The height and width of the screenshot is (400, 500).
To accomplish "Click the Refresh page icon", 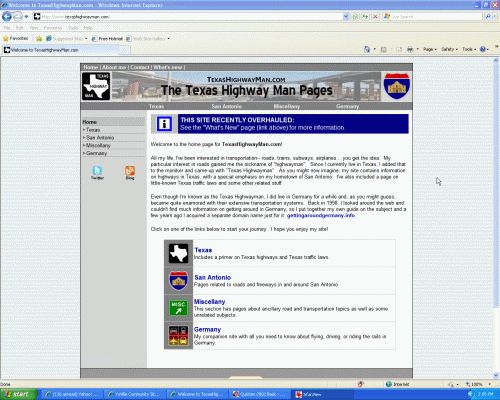I will (366, 16).
